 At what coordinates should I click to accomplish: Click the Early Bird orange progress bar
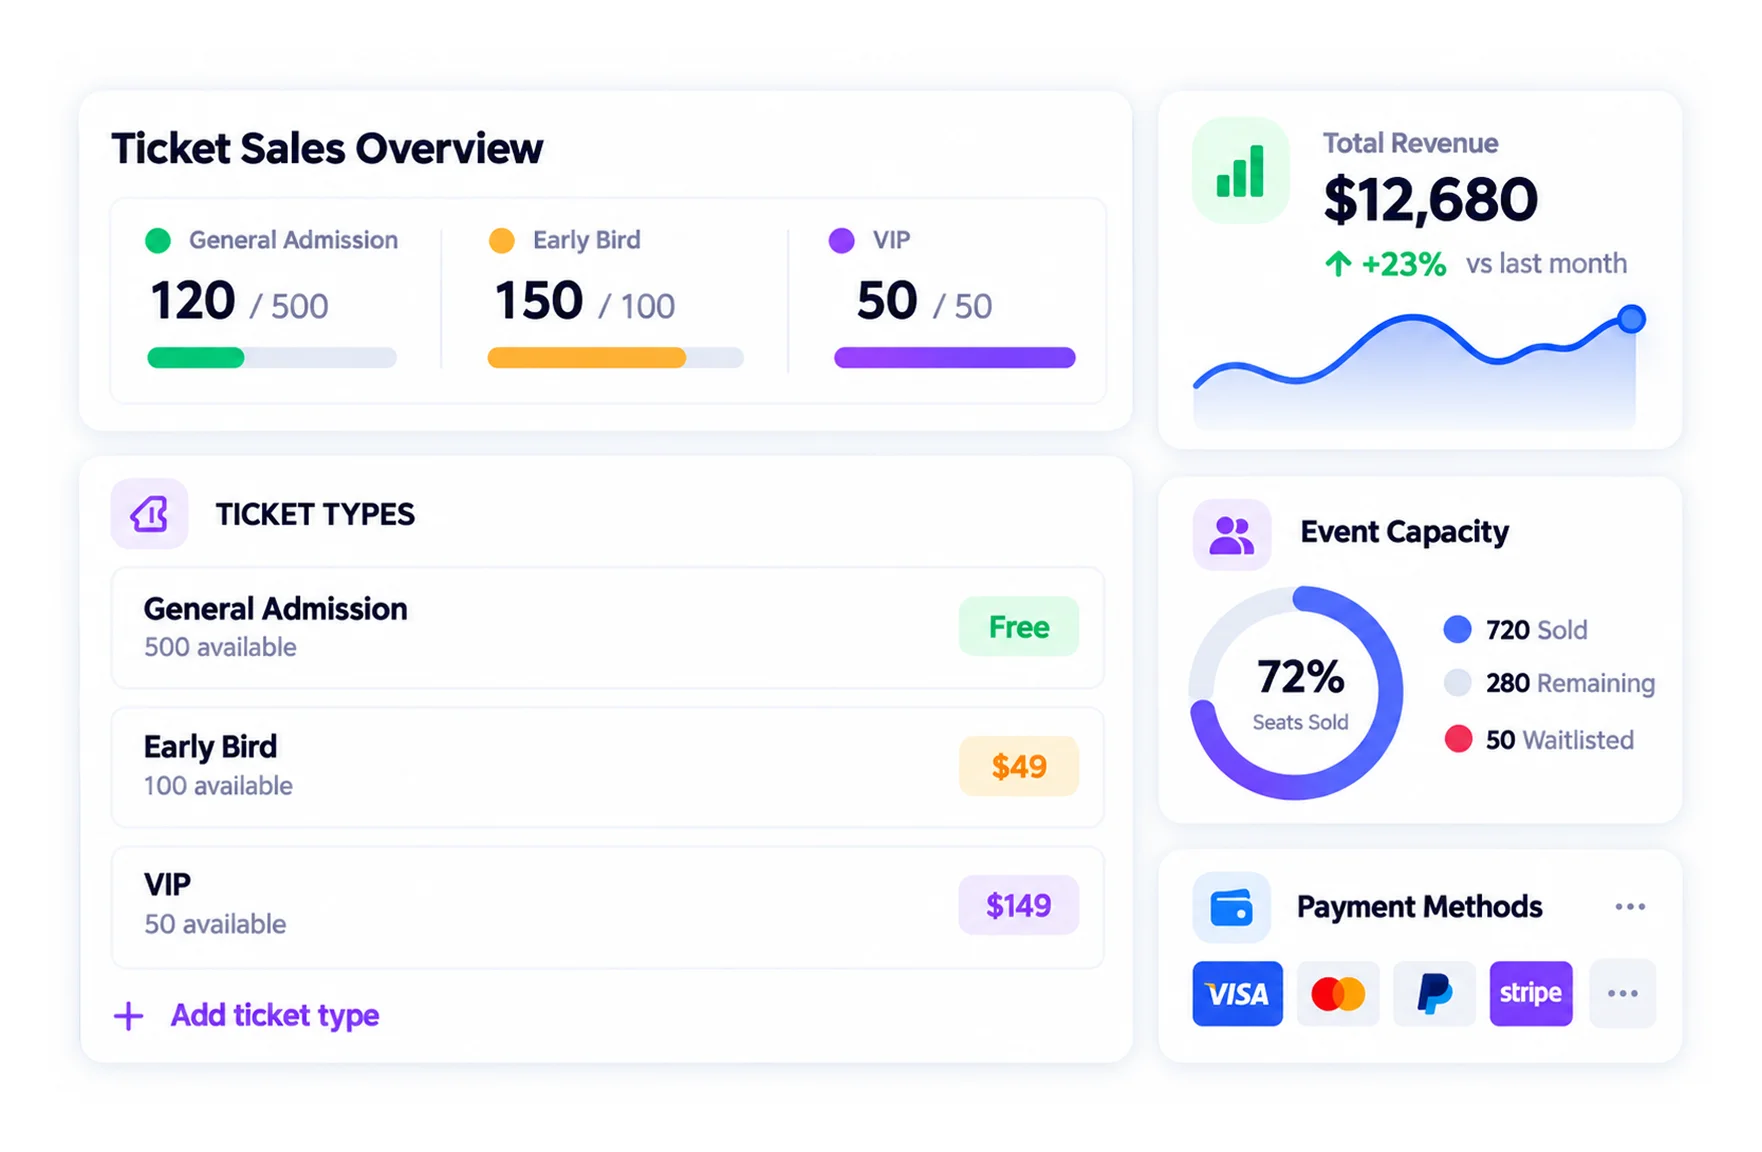[615, 358]
